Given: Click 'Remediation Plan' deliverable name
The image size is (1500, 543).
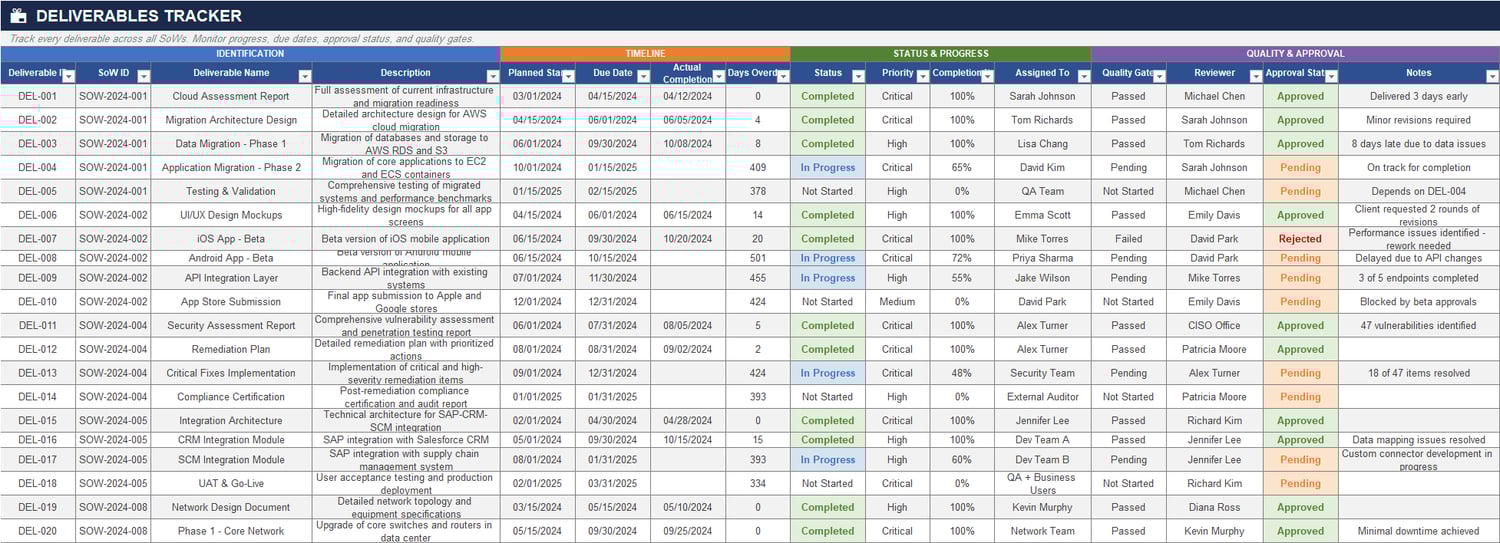Looking at the screenshot, I should pos(231,349).
